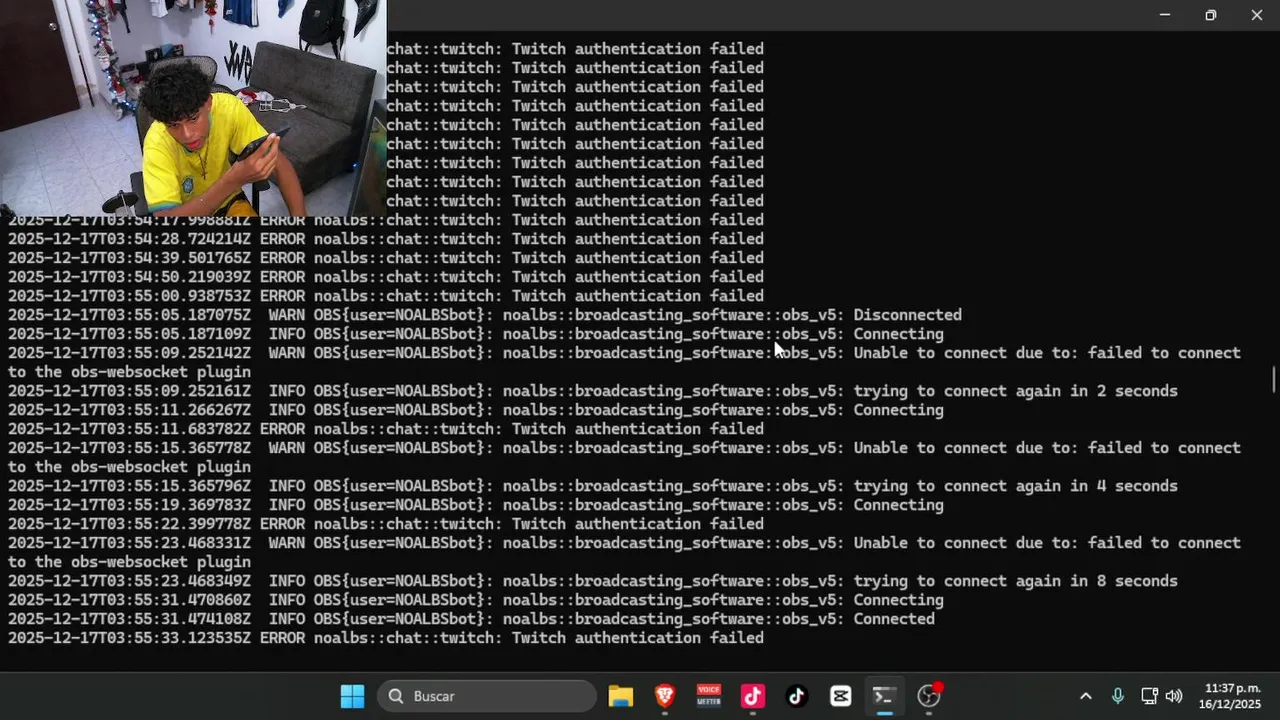Click the 'obs_v5: Disconnected' log text
The width and height of the screenshot is (1280, 720).
872,315
